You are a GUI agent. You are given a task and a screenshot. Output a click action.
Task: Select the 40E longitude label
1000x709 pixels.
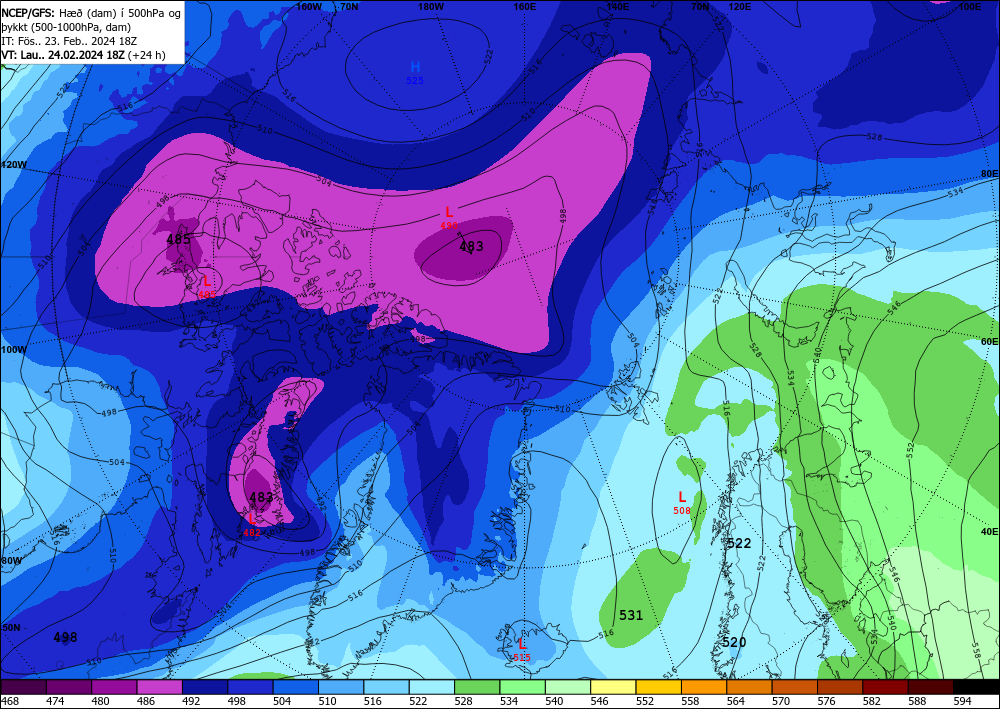[x=989, y=531]
